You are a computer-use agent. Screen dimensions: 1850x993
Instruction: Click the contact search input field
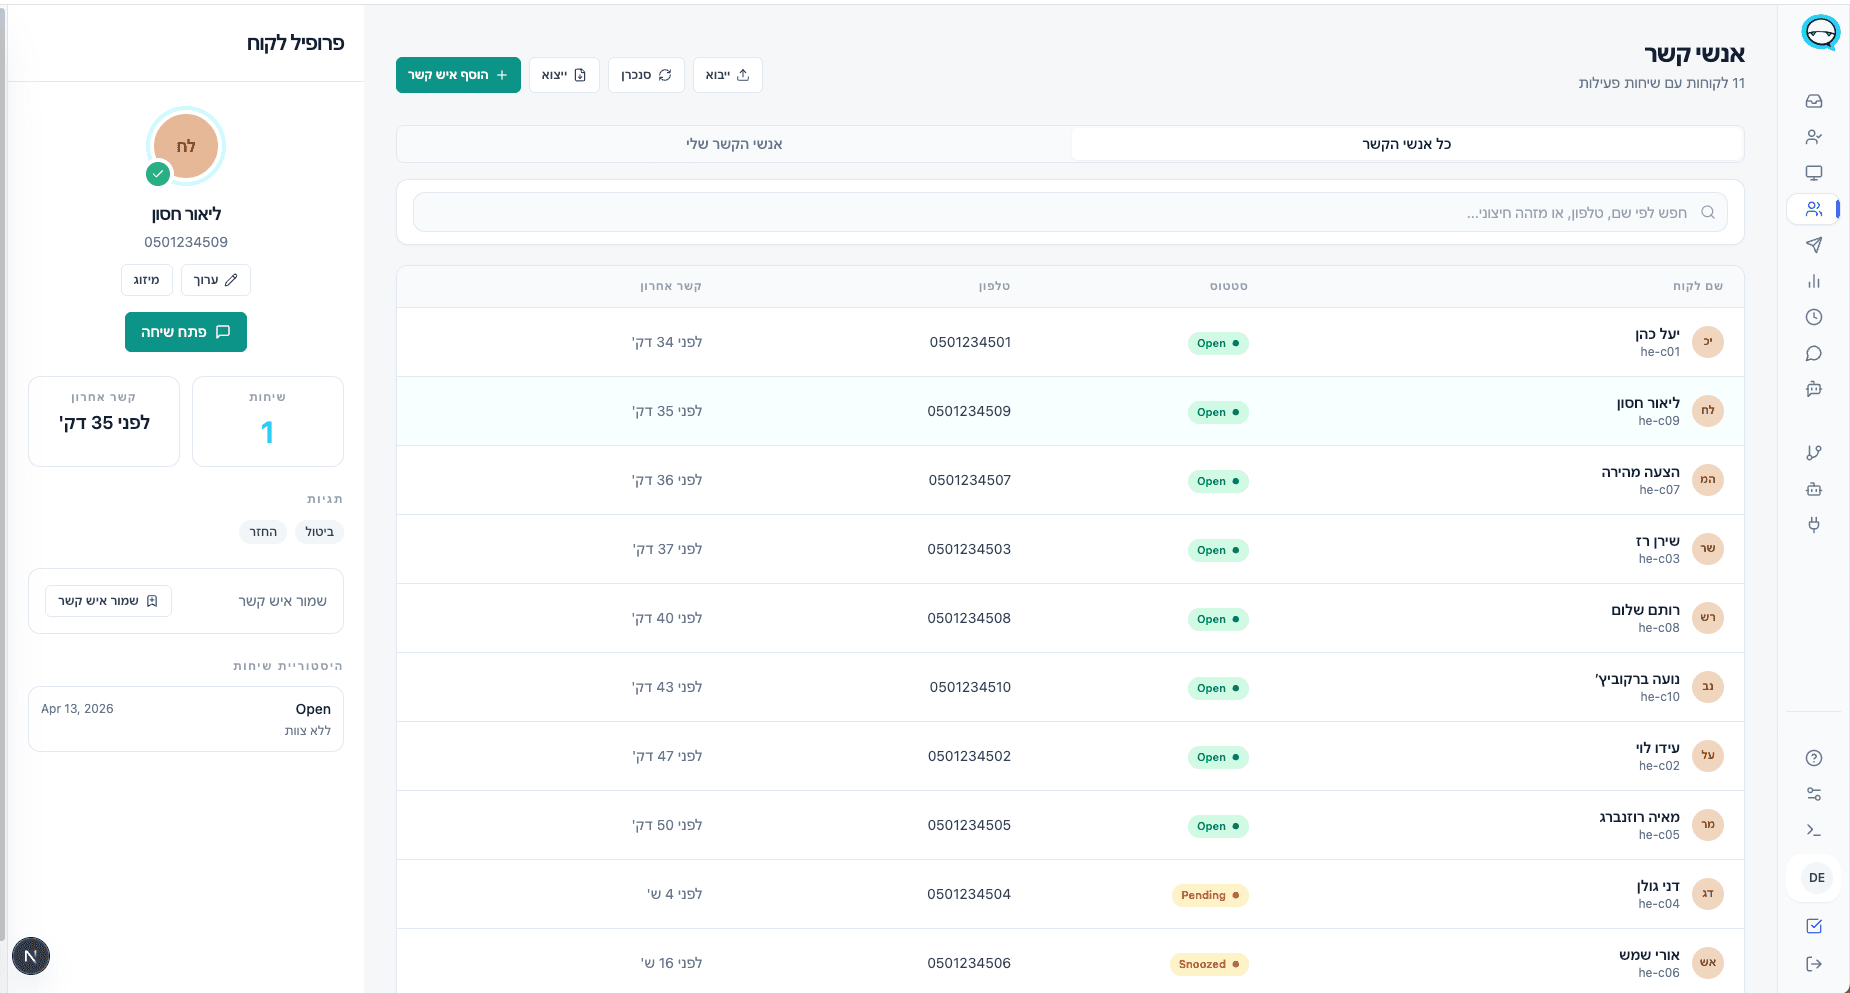(x=1070, y=212)
